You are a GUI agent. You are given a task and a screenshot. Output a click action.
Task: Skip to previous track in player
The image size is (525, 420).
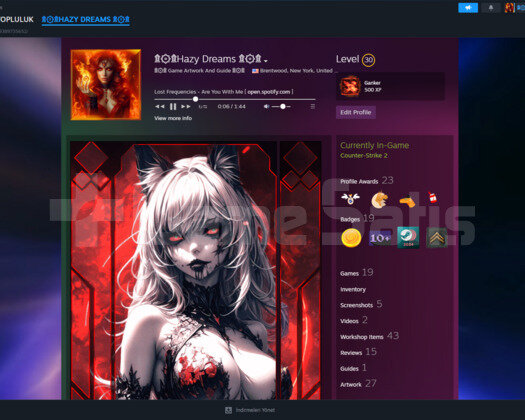[159, 107]
